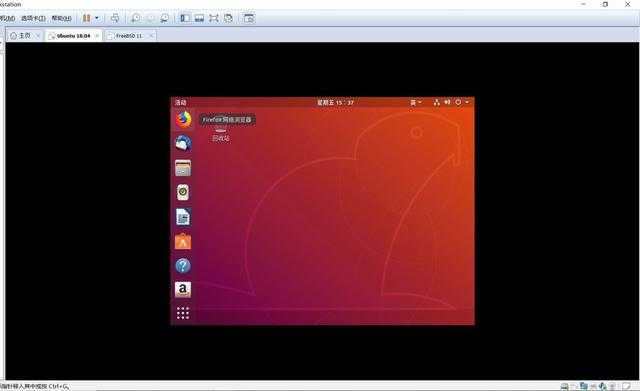Click the Amazon dock icon
The image size is (640, 391).
point(183,289)
